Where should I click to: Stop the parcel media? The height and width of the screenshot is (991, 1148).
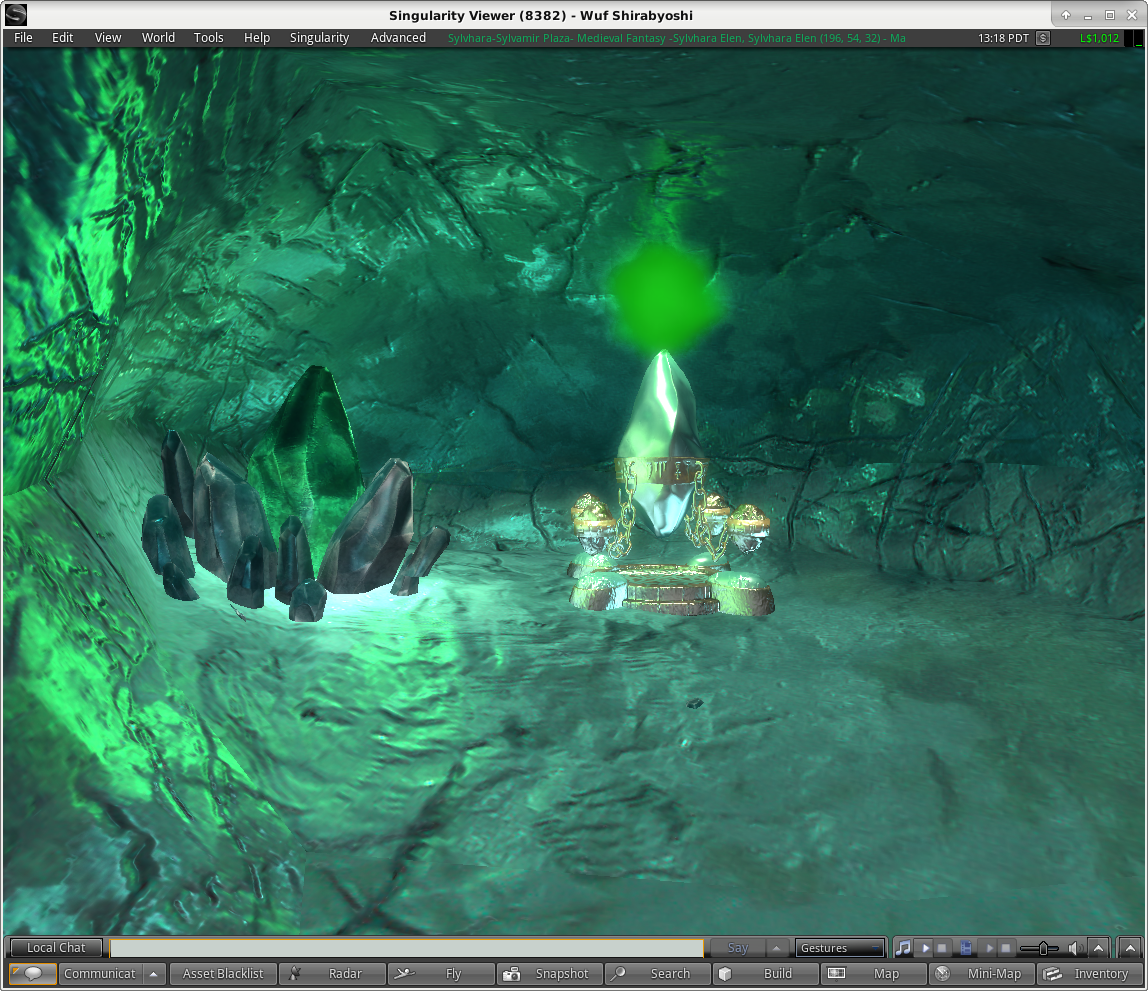point(1006,949)
